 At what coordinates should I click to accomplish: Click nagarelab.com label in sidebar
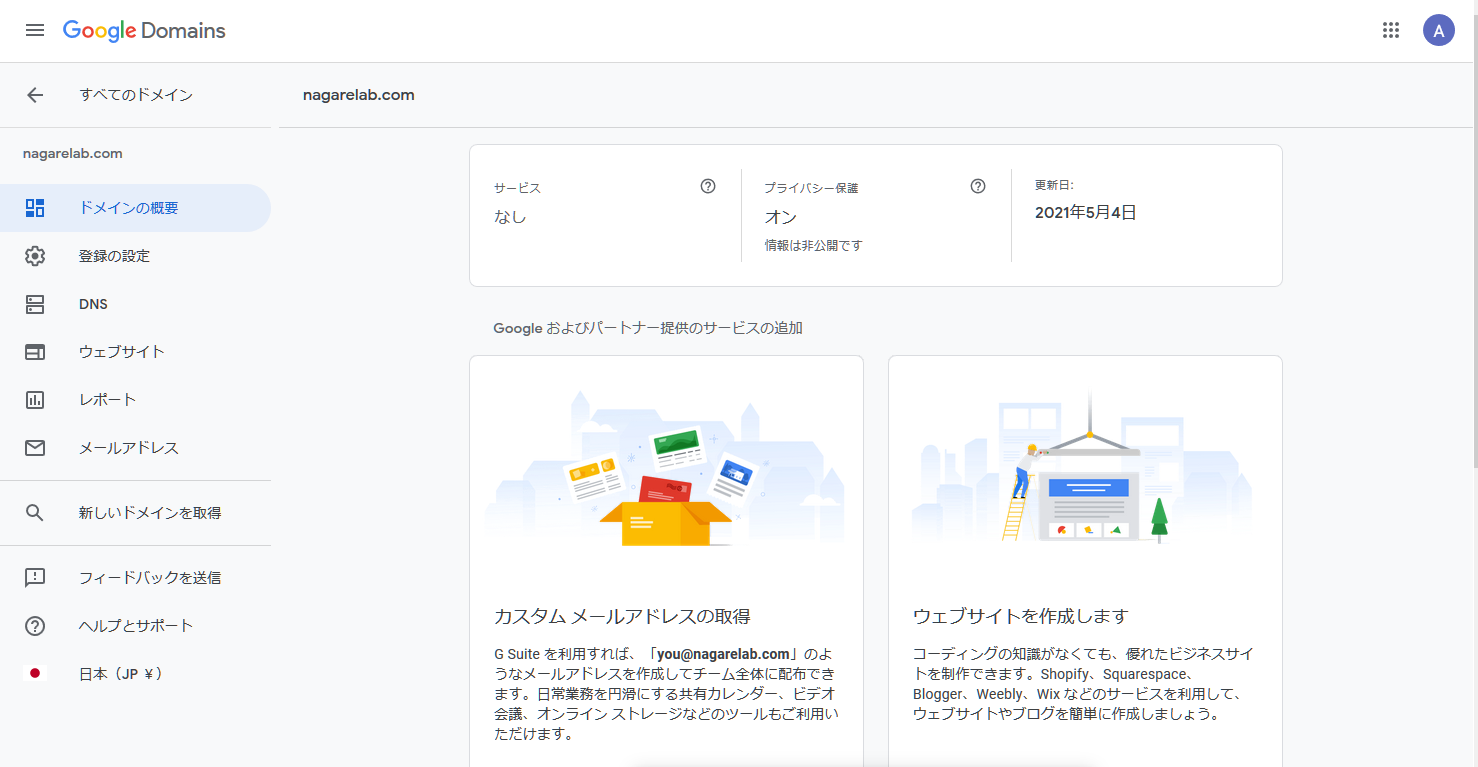[73, 154]
